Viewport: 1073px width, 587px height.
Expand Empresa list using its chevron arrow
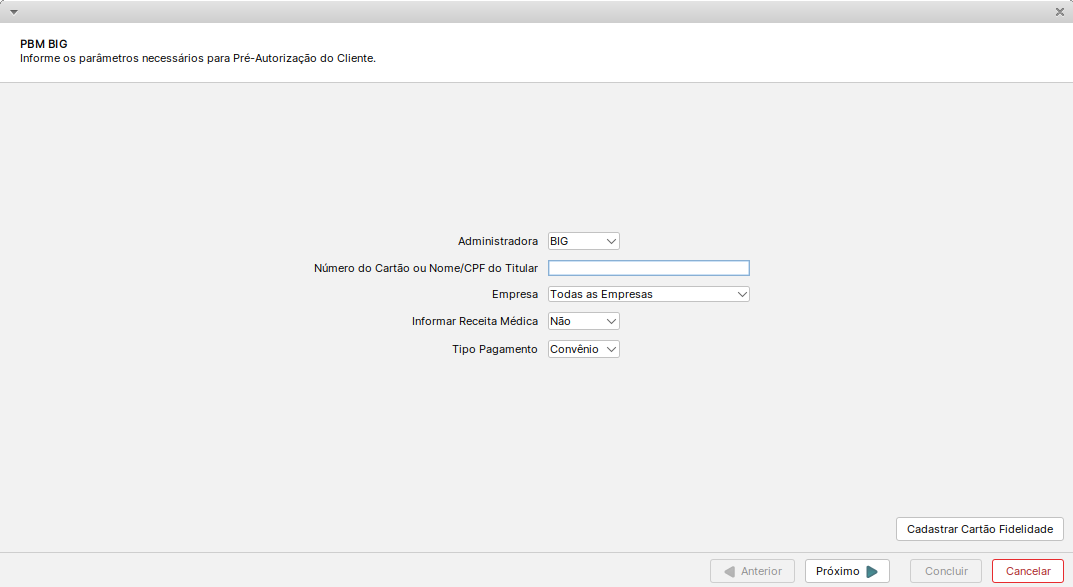(x=742, y=294)
